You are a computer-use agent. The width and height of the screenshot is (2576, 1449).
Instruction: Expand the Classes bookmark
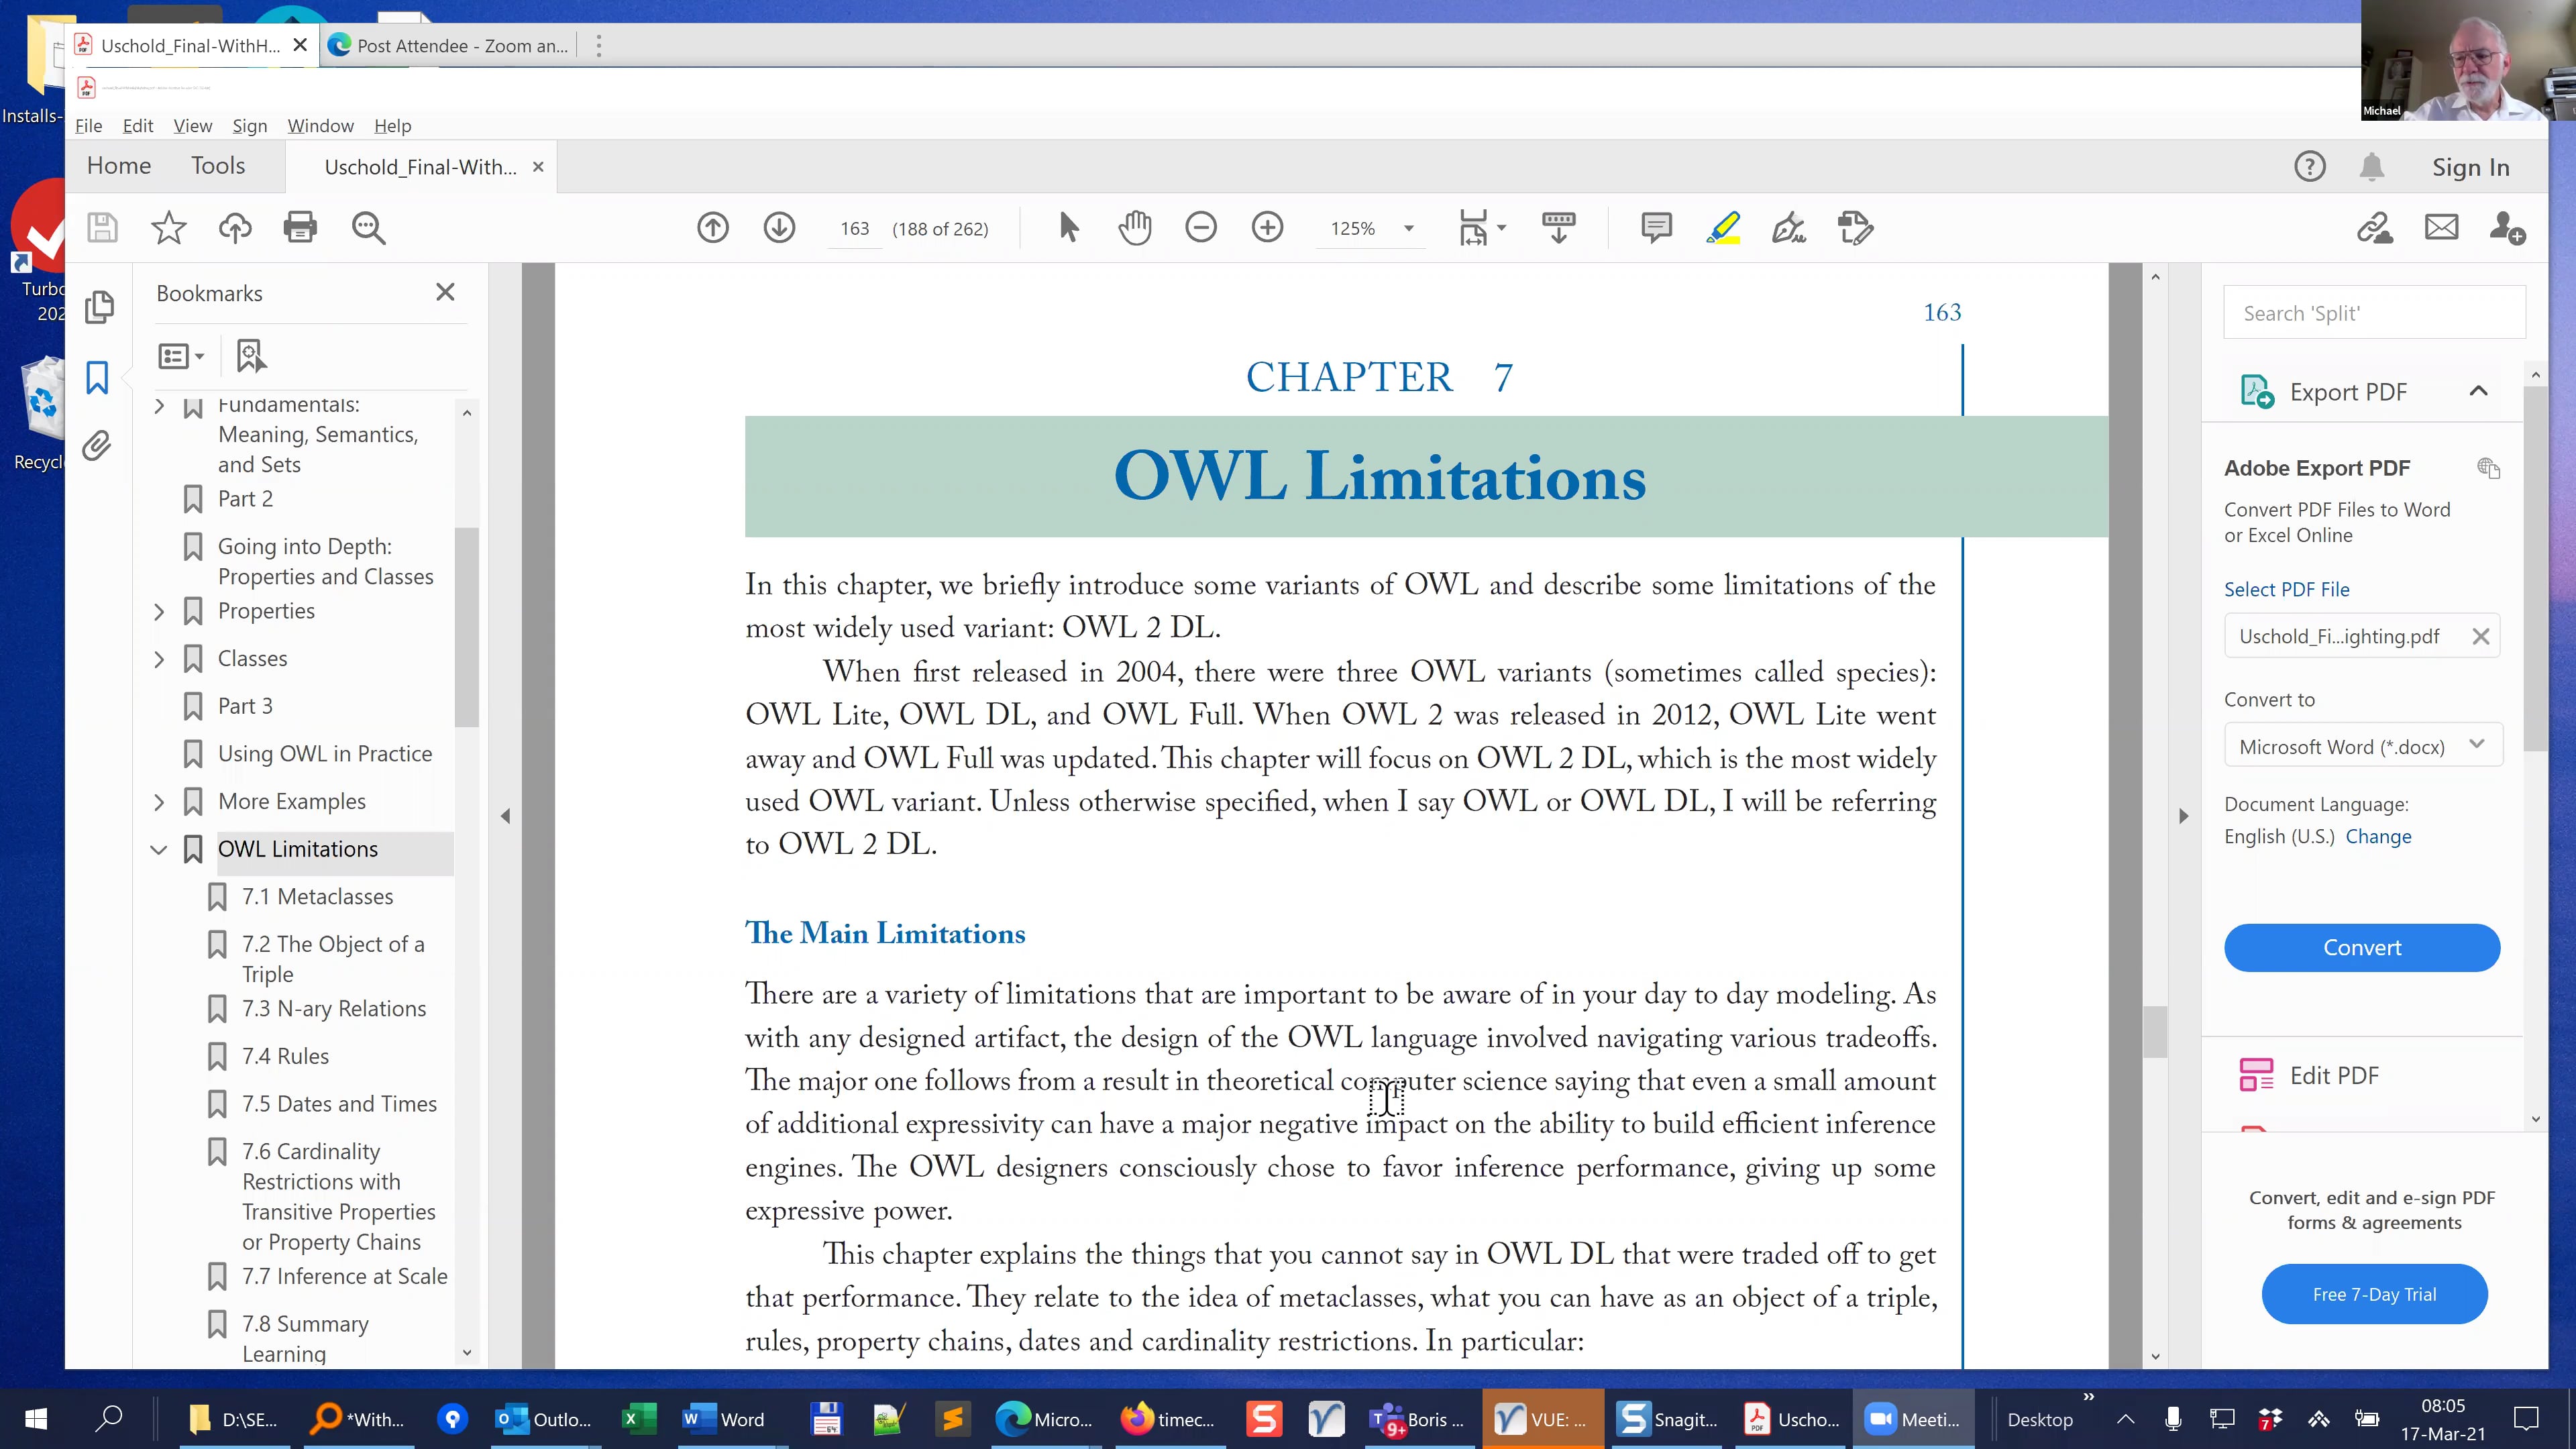pyautogui.click(x=159, y=658)
